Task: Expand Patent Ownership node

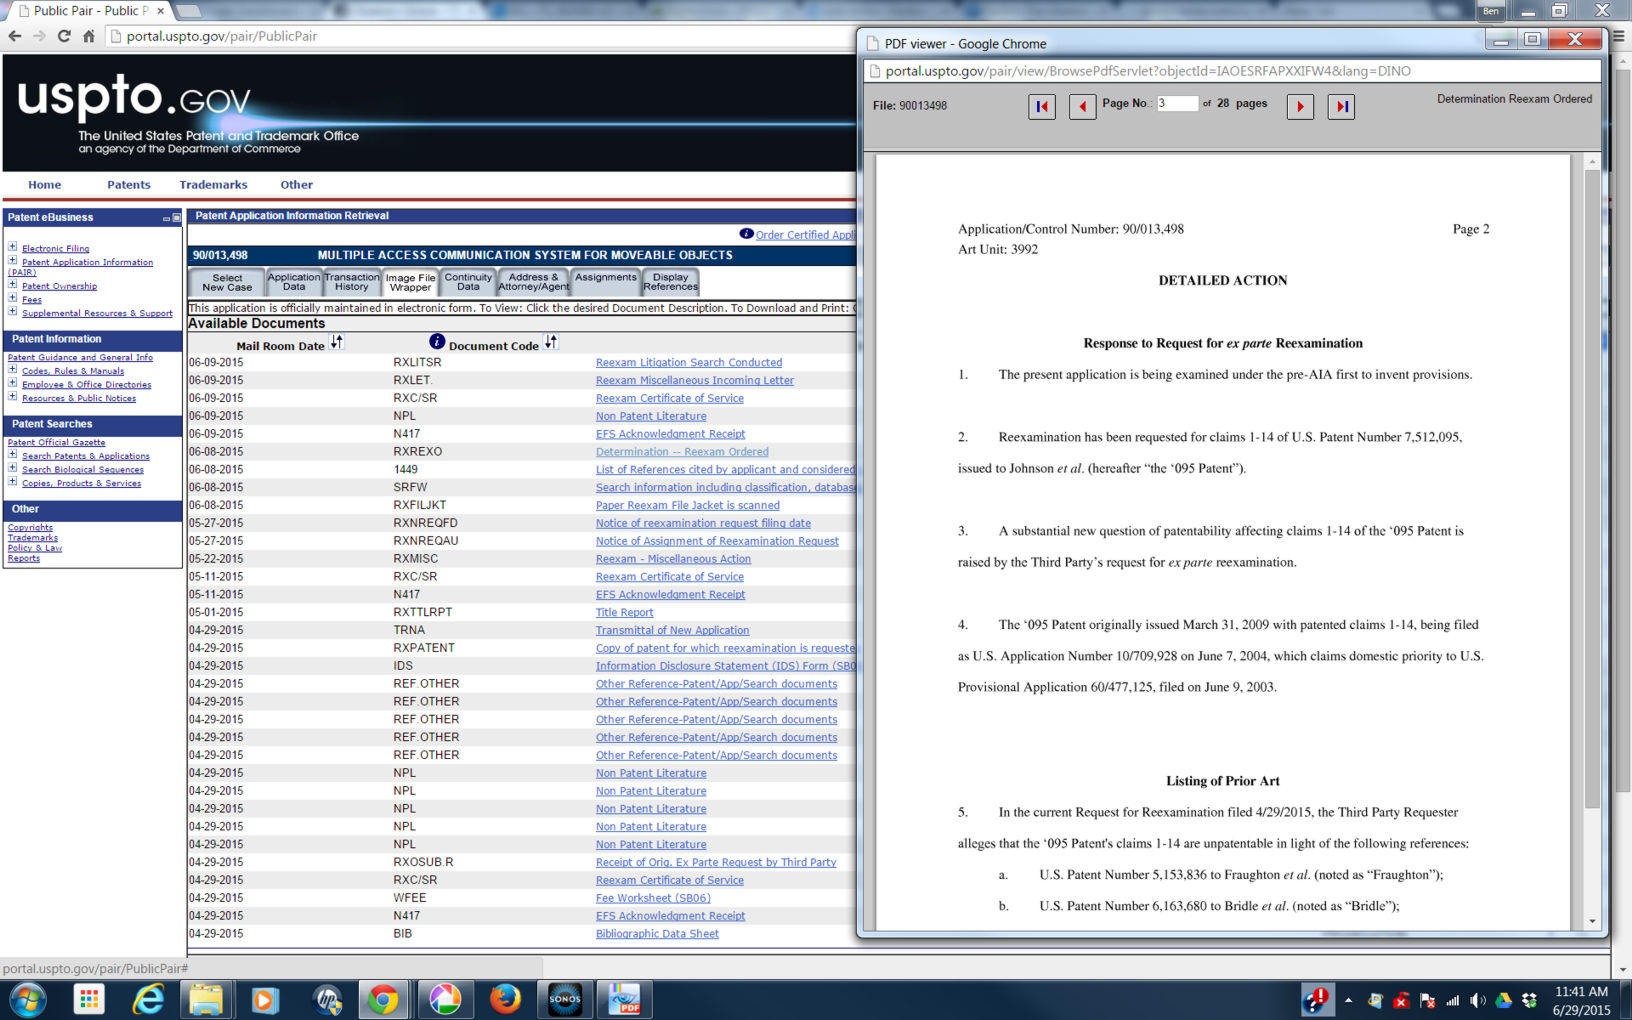Action: pyautogui.click(x=13, y=285)
